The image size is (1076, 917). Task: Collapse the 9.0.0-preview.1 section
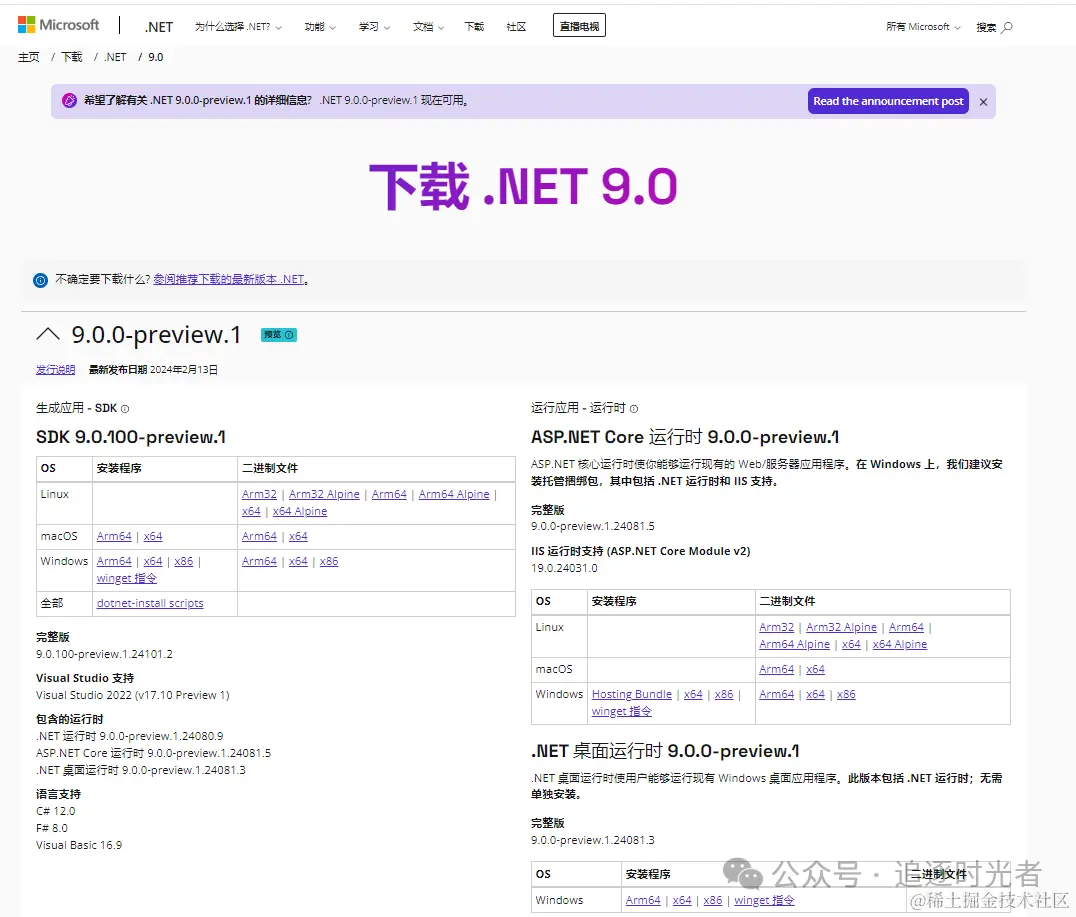[x=48, y=334]
